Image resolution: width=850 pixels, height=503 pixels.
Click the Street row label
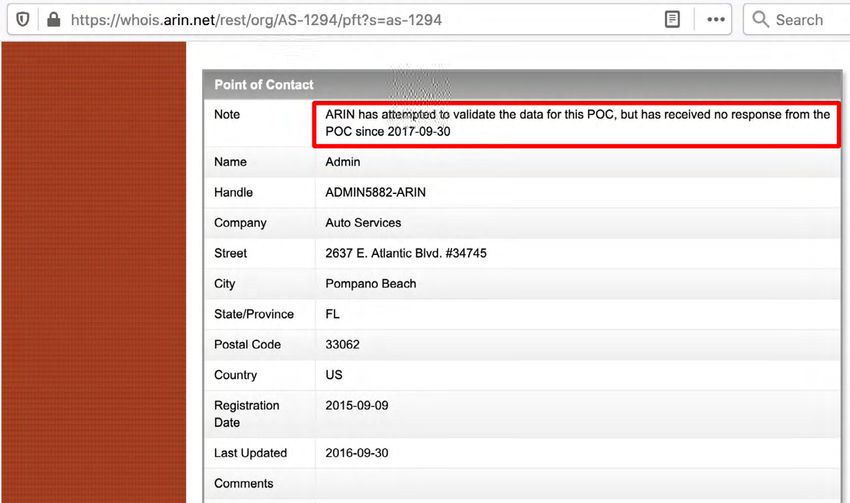coord(230,253)
